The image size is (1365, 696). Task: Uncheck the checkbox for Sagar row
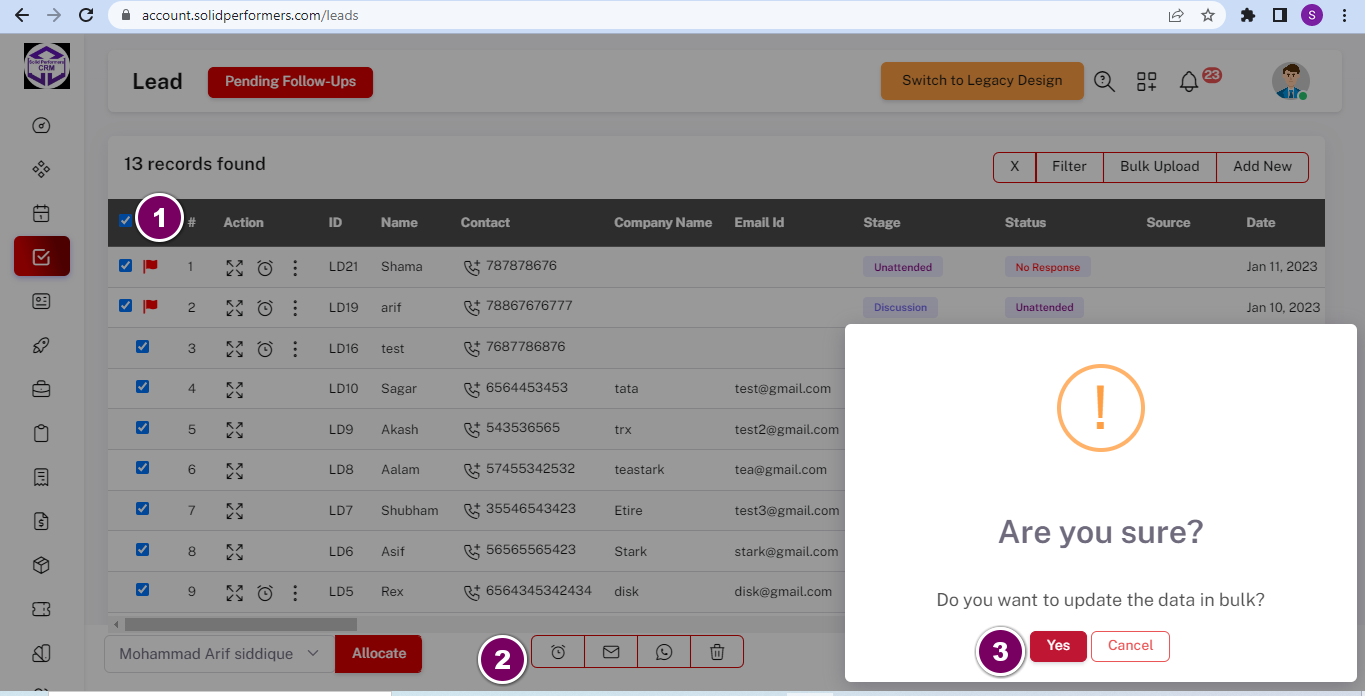tap(142, 387)
